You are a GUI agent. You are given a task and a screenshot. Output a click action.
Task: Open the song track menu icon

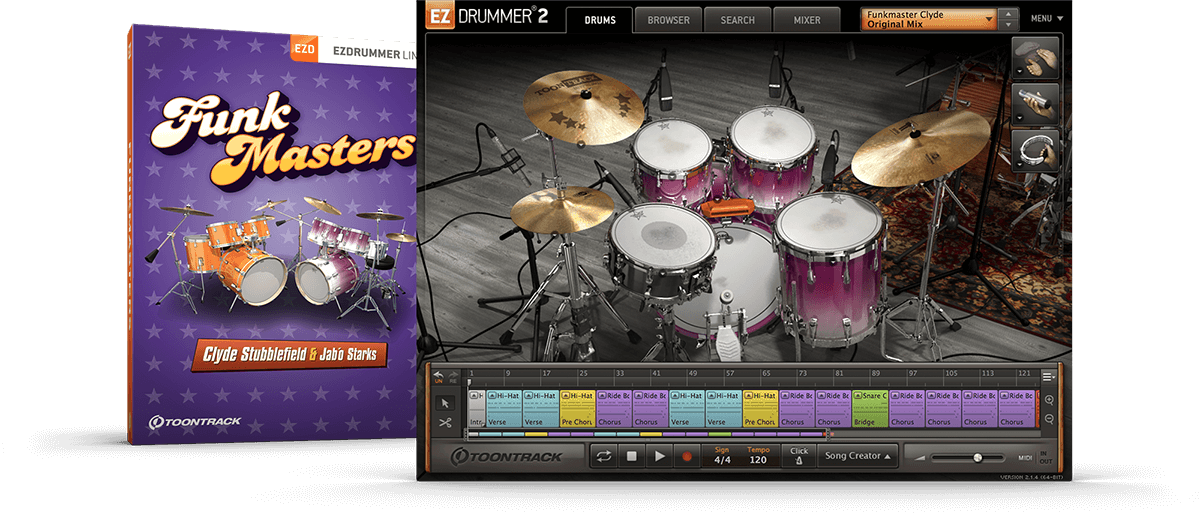[x=1048, y=376]
